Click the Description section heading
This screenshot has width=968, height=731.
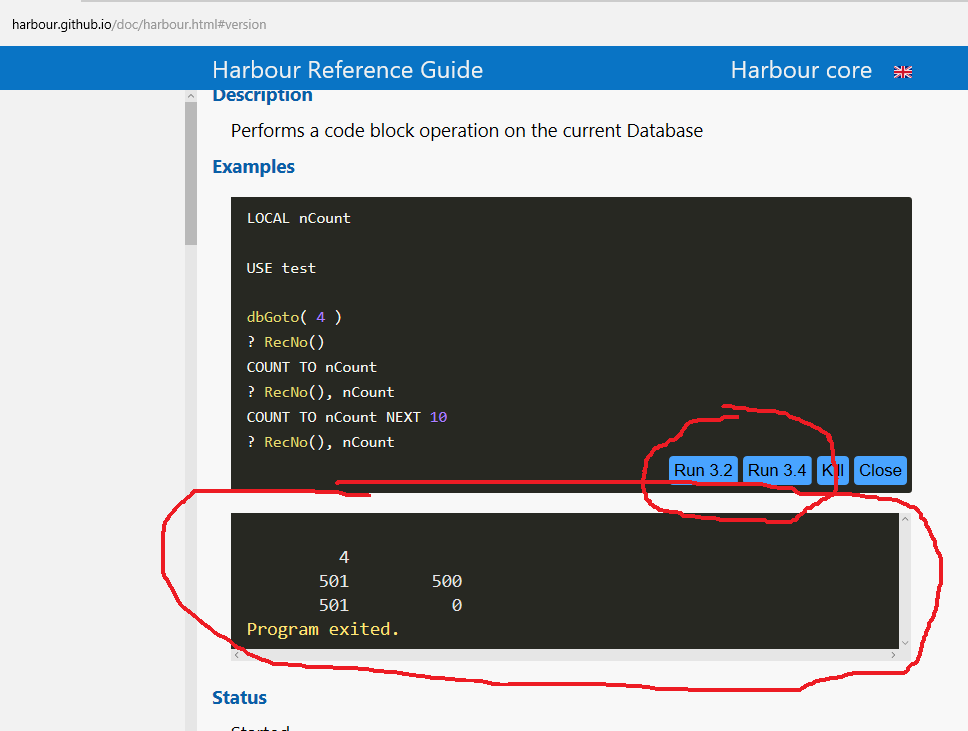click(262, 96)
